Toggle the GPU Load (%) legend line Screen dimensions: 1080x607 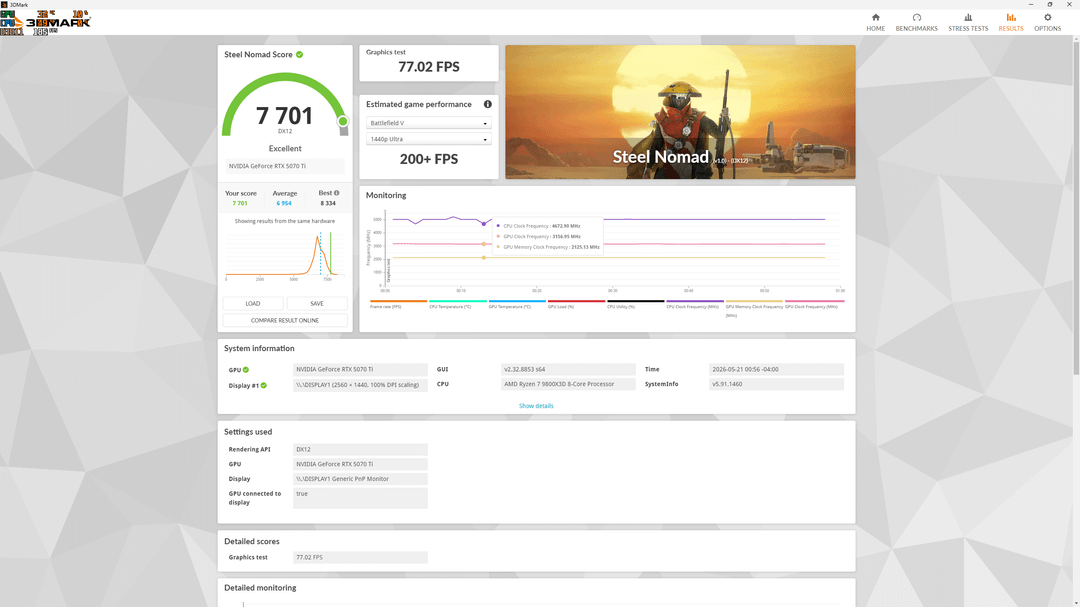[x=576, y=304]
